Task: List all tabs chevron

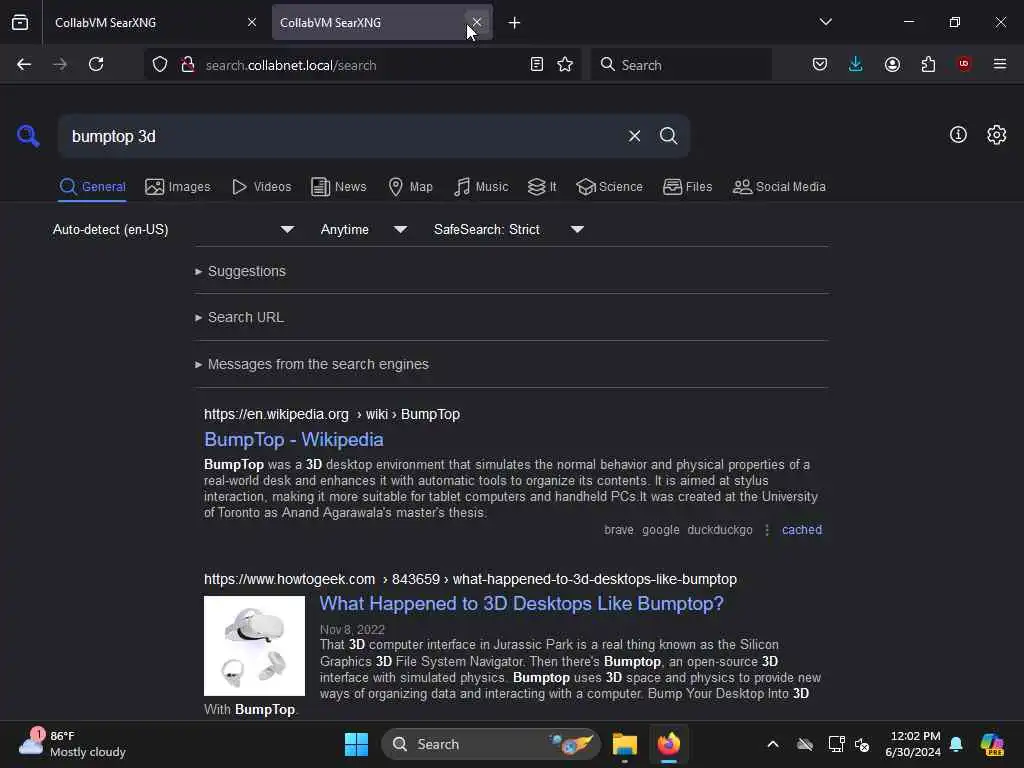Action: tap(825, 22)
